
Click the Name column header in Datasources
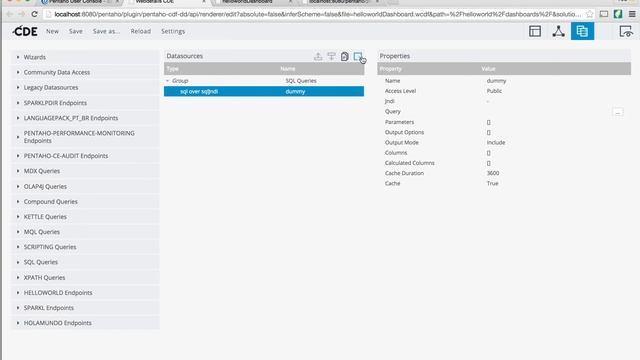click(x=288, y=69)
